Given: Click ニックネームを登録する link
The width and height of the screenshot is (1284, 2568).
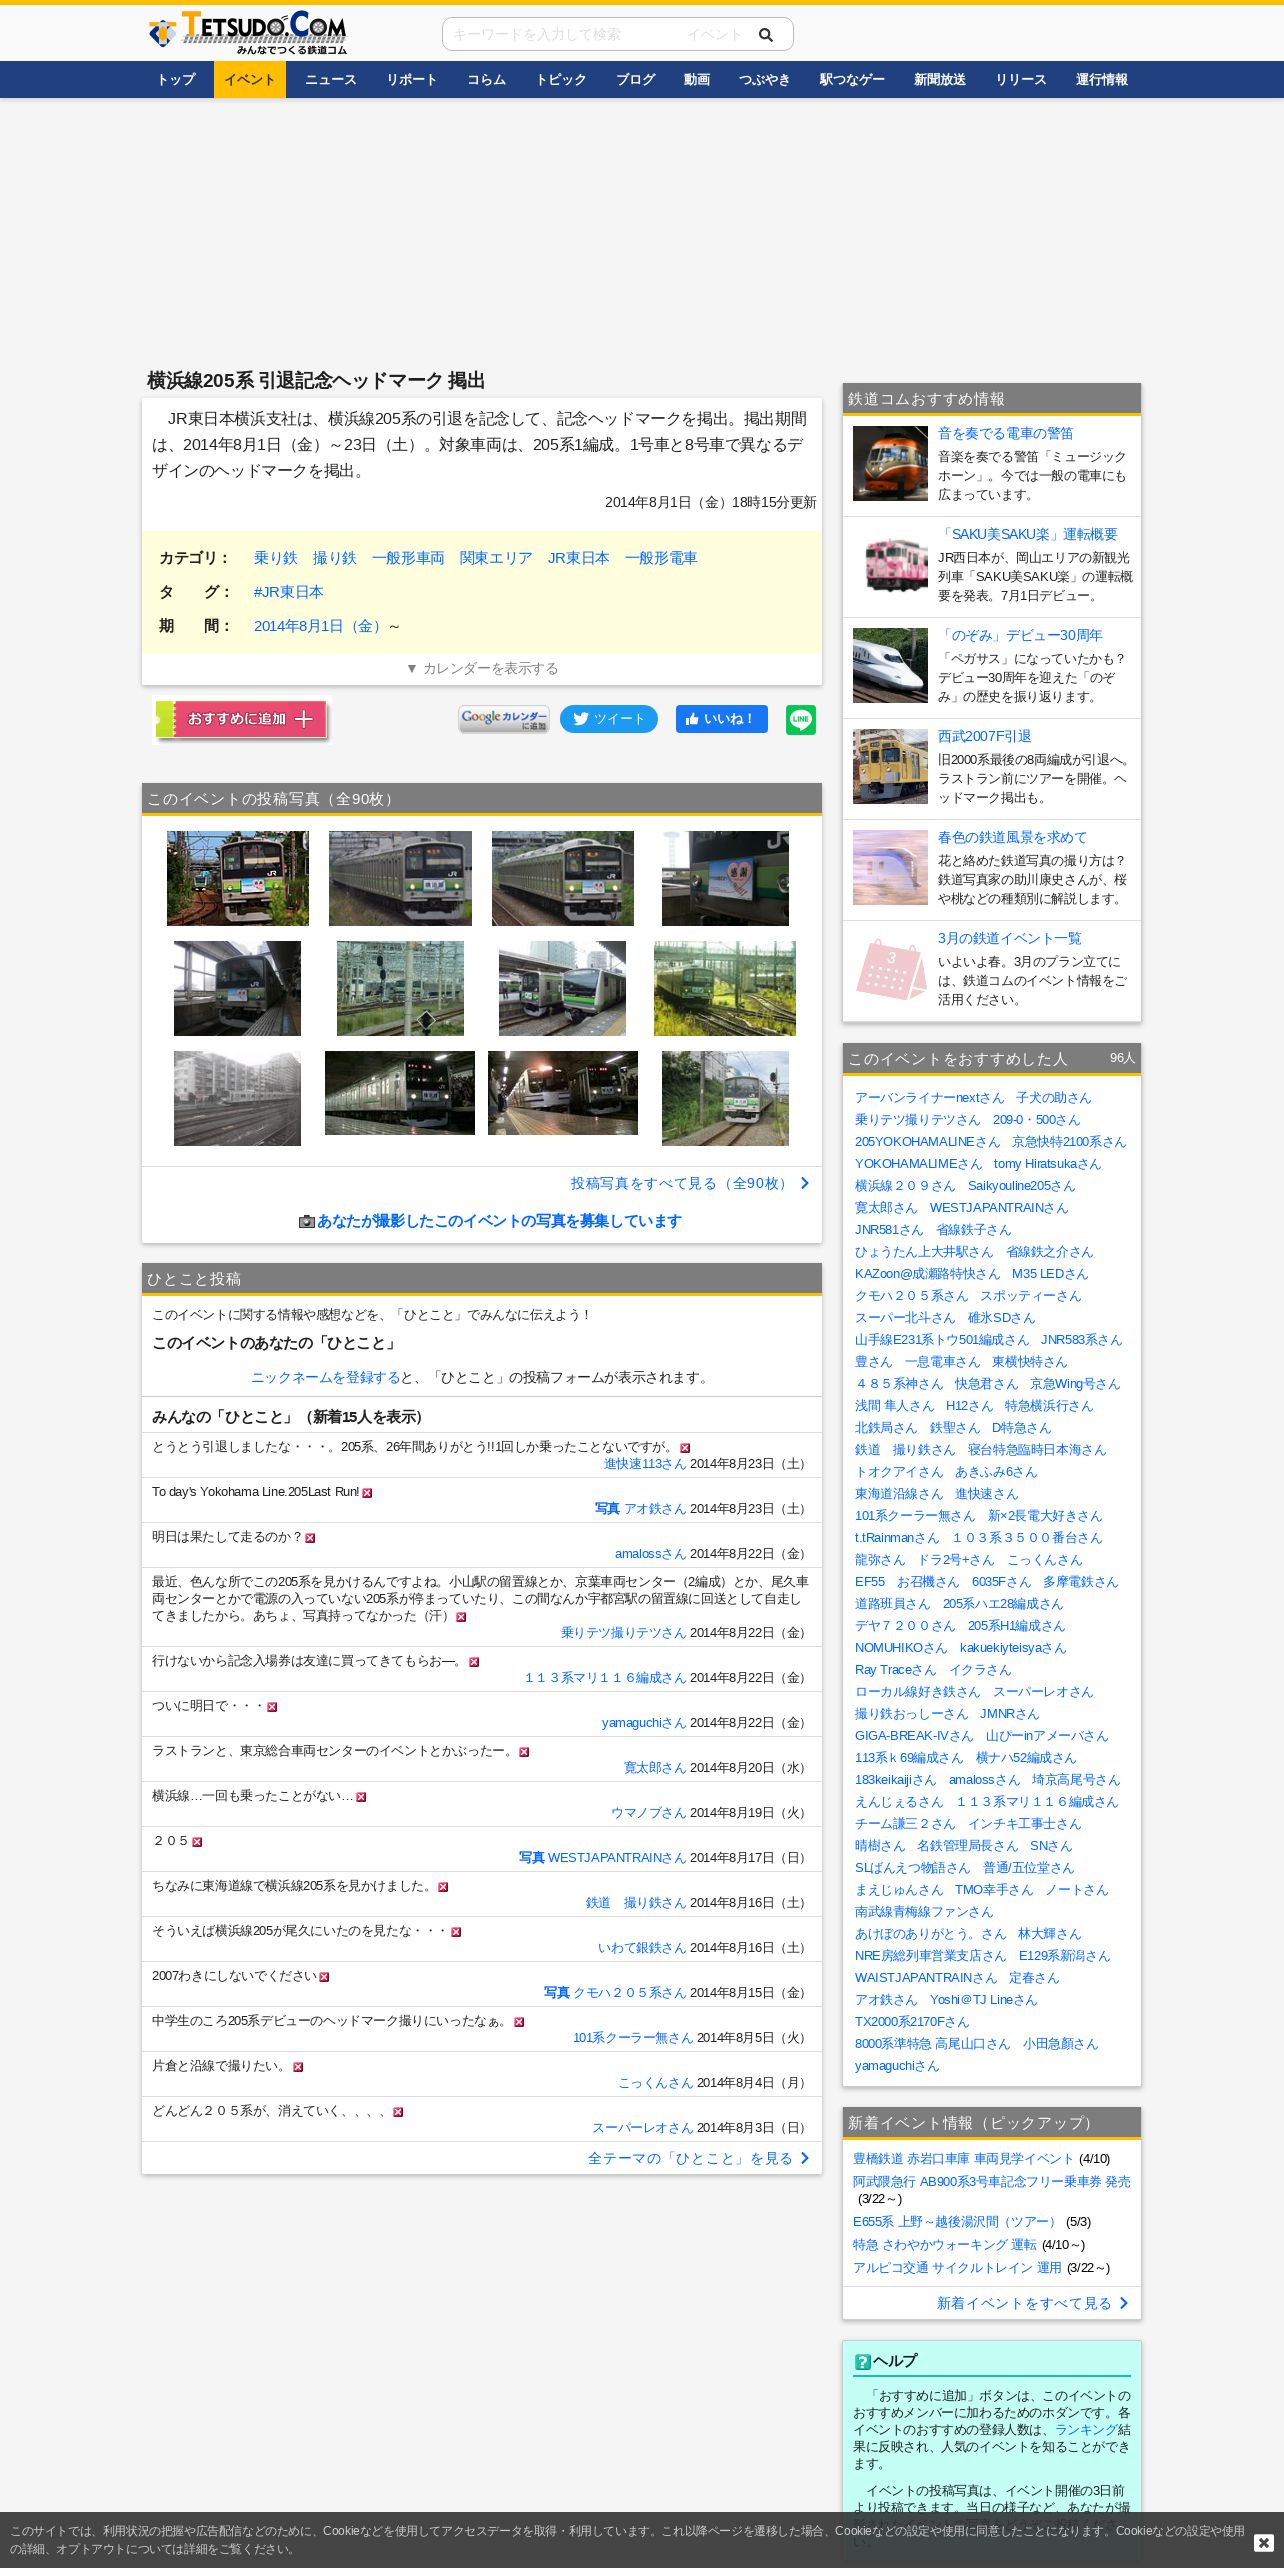Looking at the screenshot, I should tap(326, 1377).
